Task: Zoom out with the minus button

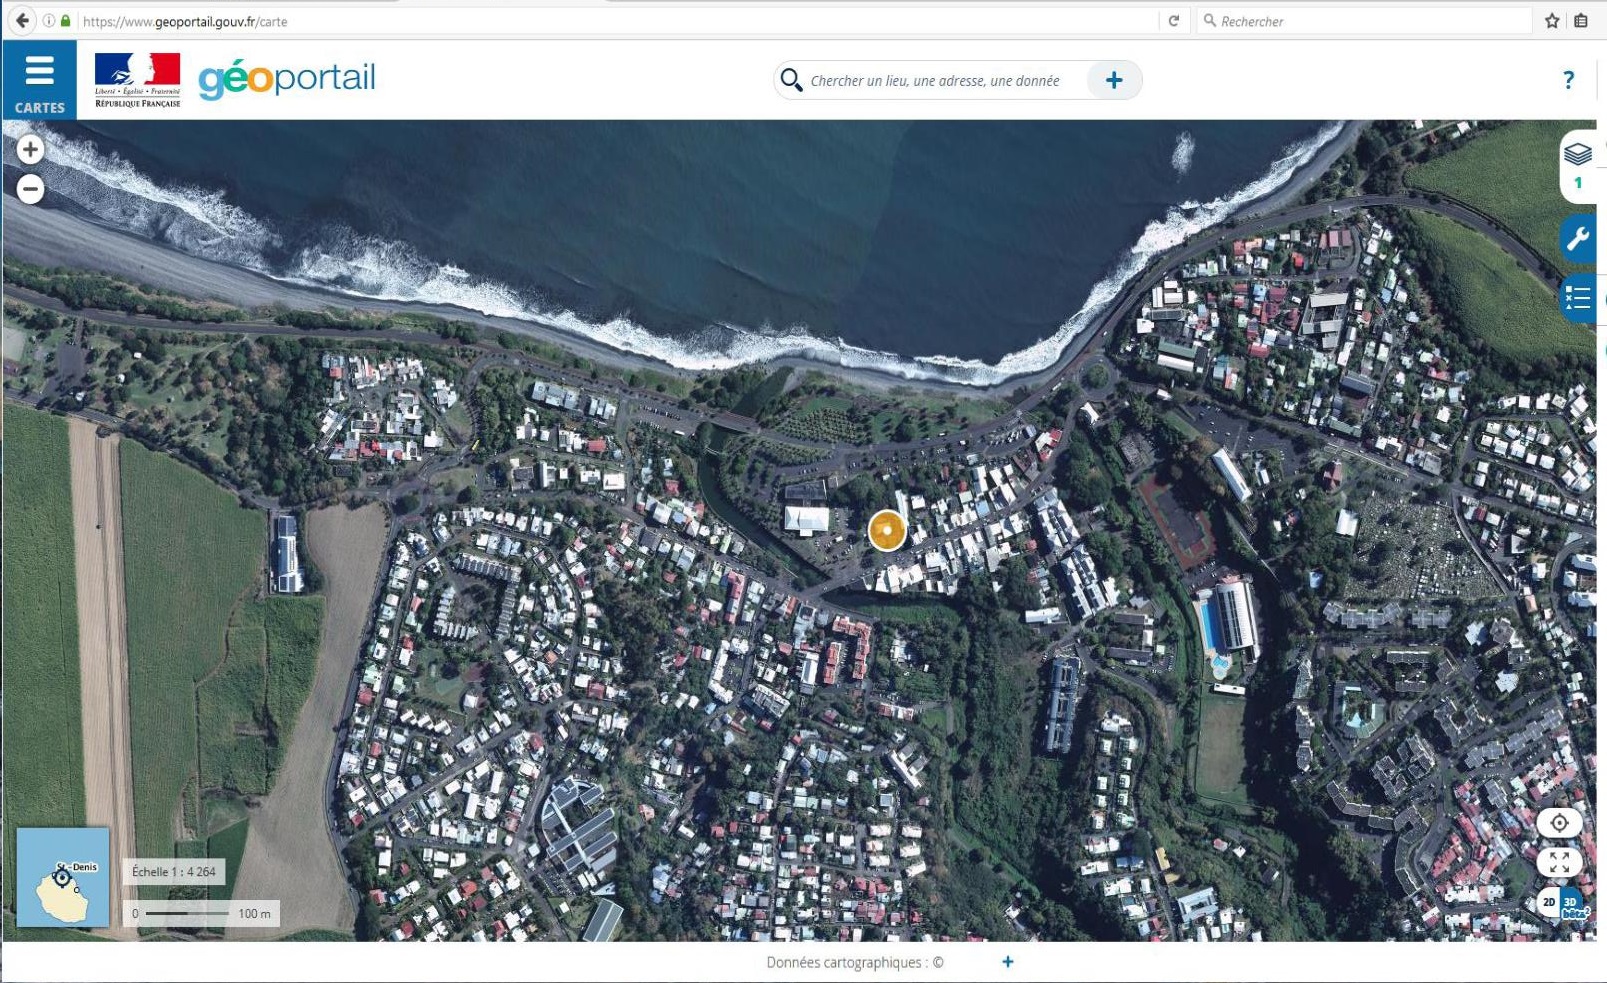Action: [30, 189]
